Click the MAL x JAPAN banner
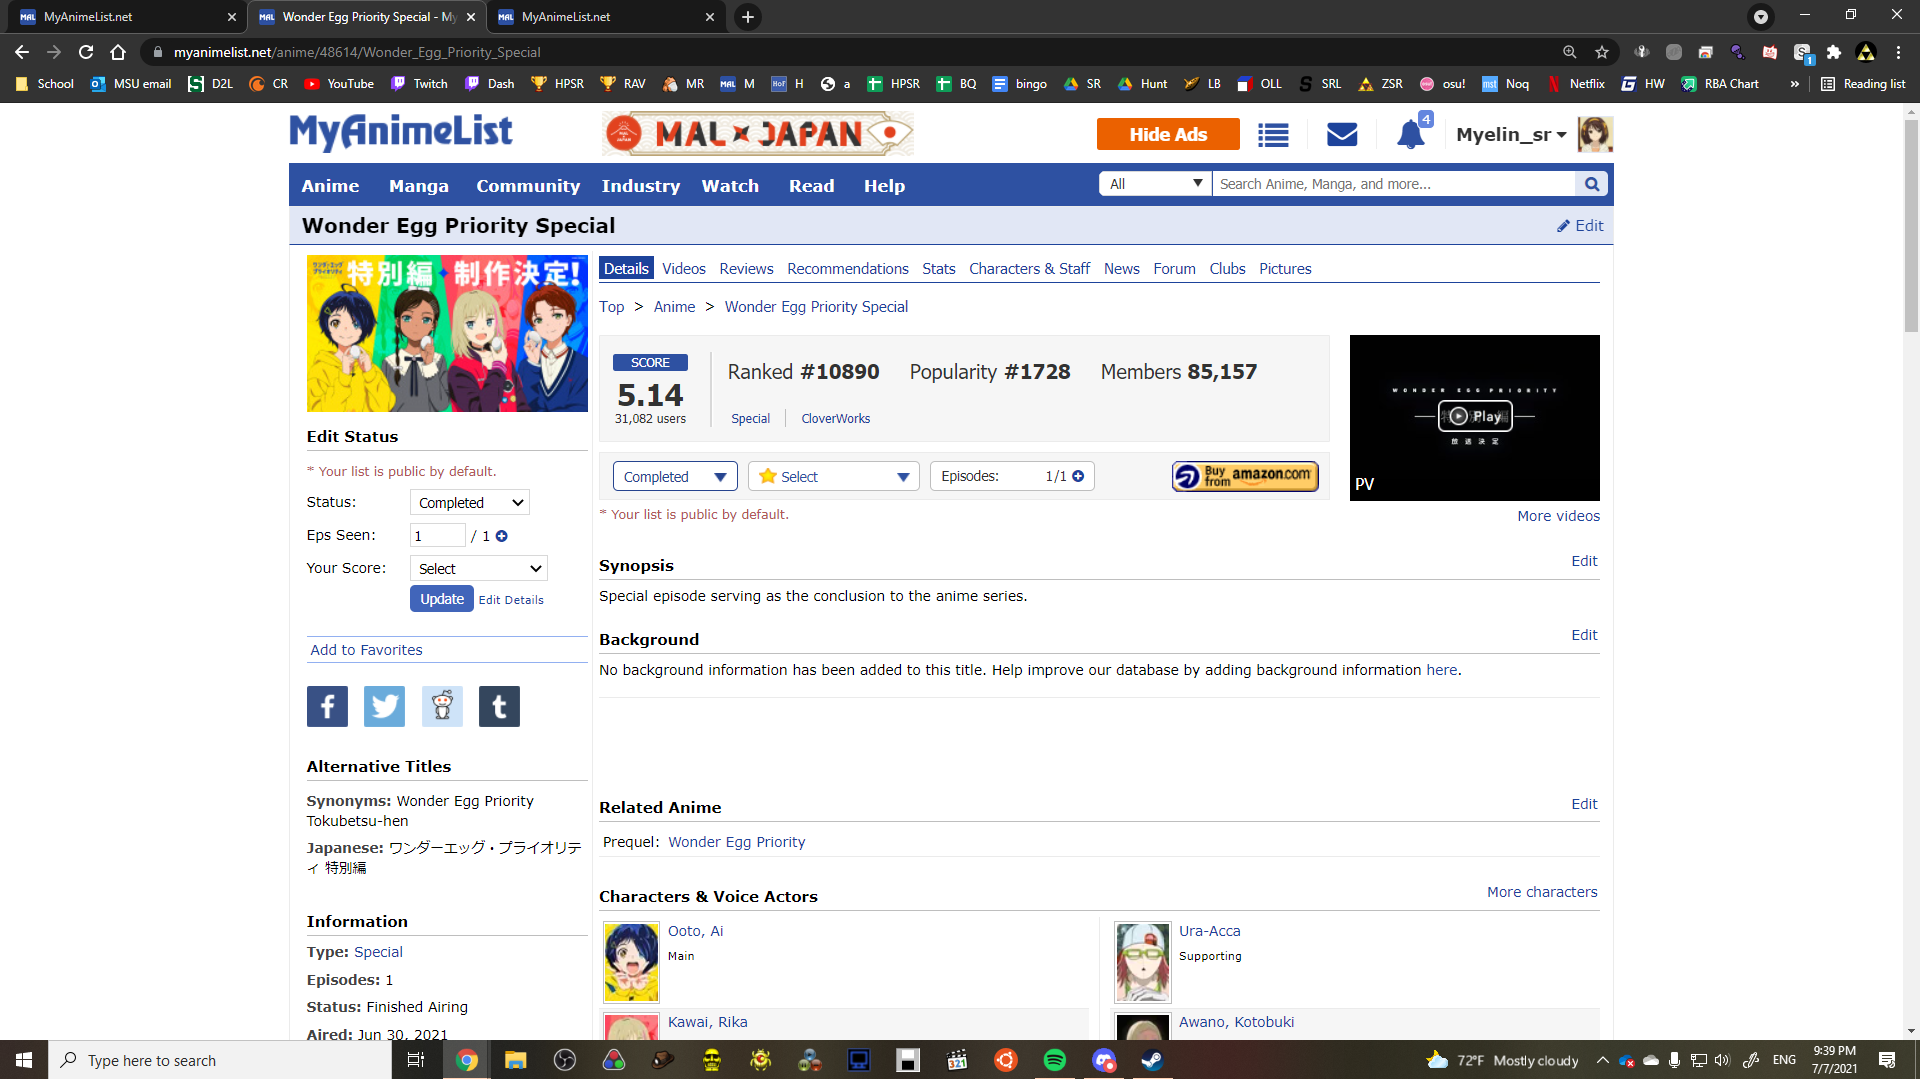Image resolution: width=1920 pixels, height=1079 pixels. click(757, 134)
